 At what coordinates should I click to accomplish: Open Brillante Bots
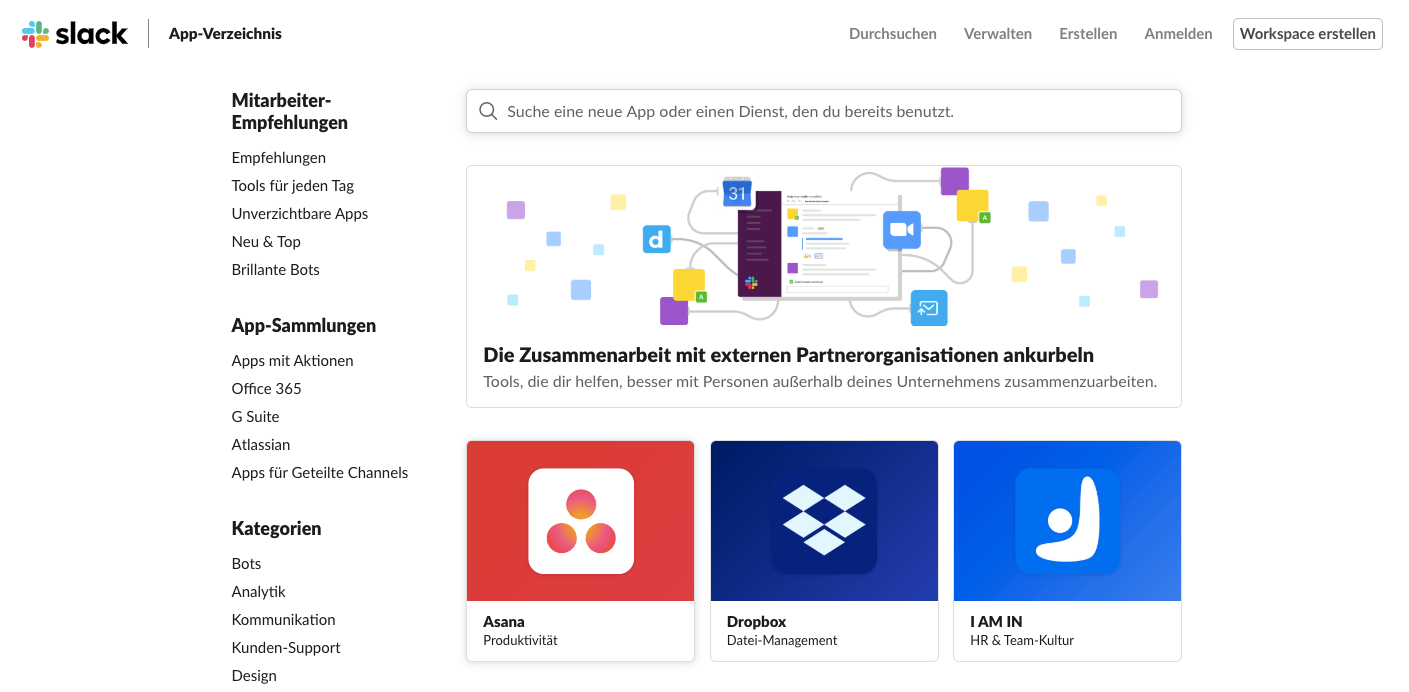click(x=276, y=269)
